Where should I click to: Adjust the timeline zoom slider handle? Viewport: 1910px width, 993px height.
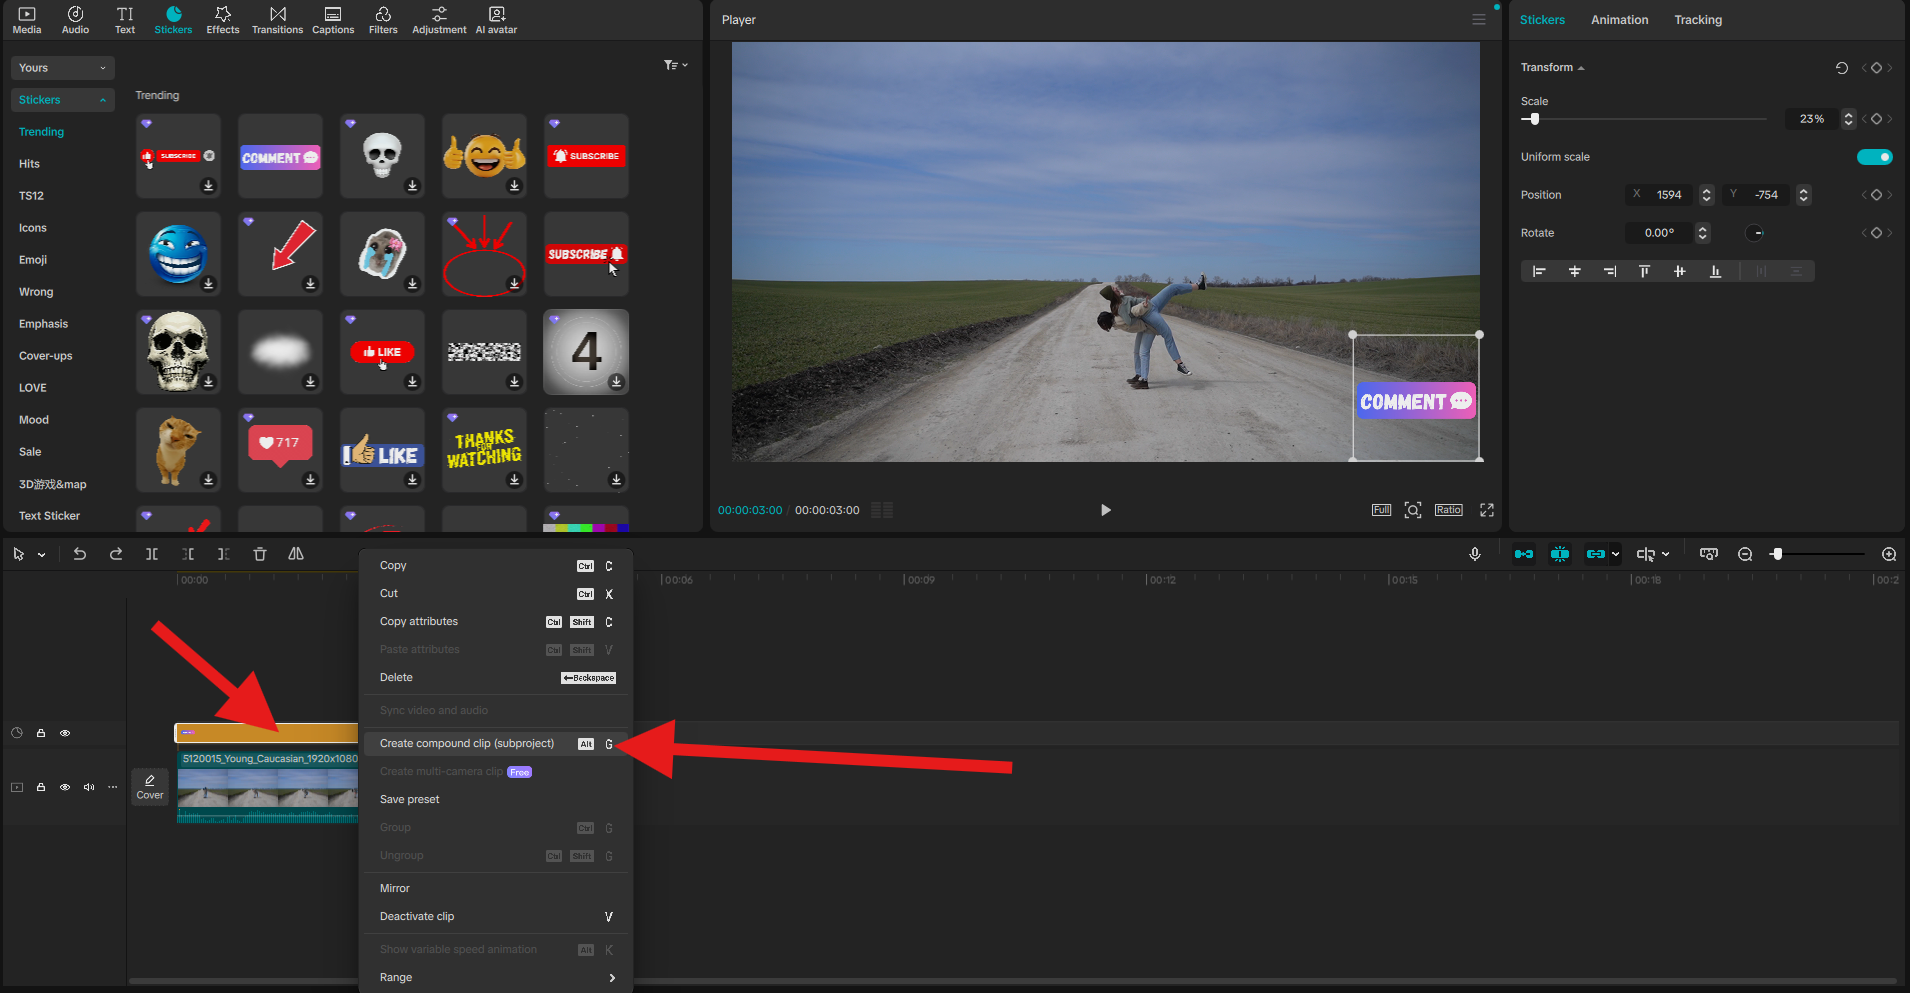(1777, 554)
